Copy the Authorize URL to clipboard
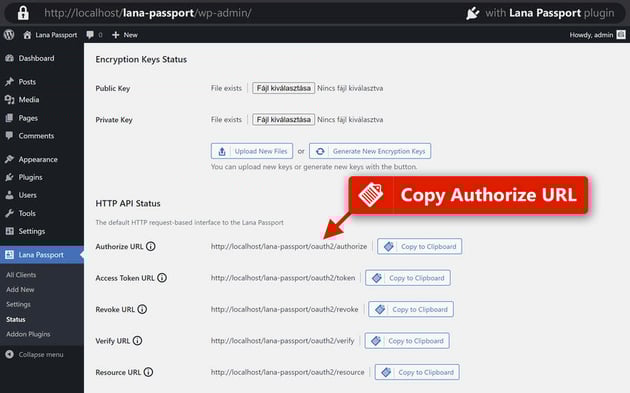The image size is (630, 393). pyautogui.click(x=419, y=246)
